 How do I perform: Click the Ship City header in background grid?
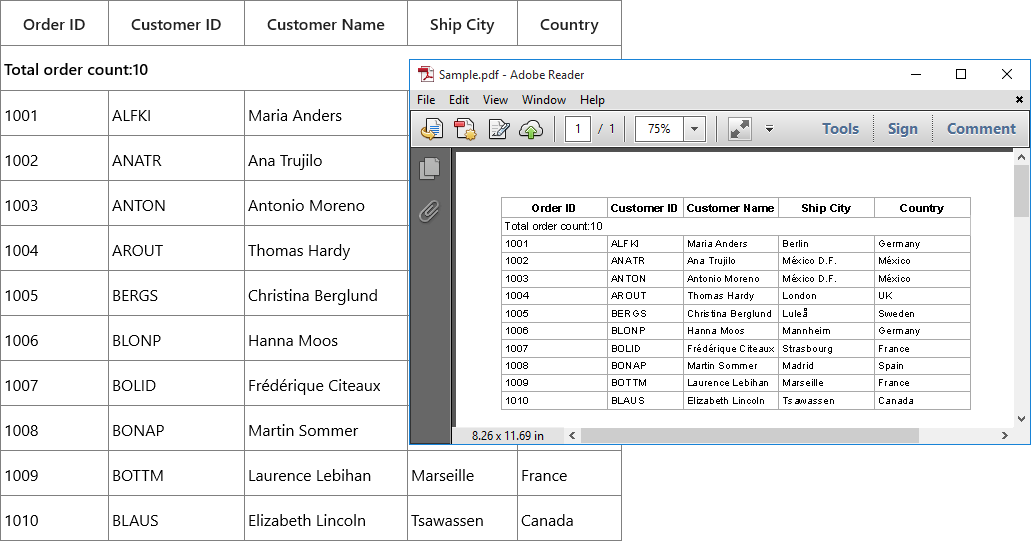[x=462, y=24]
